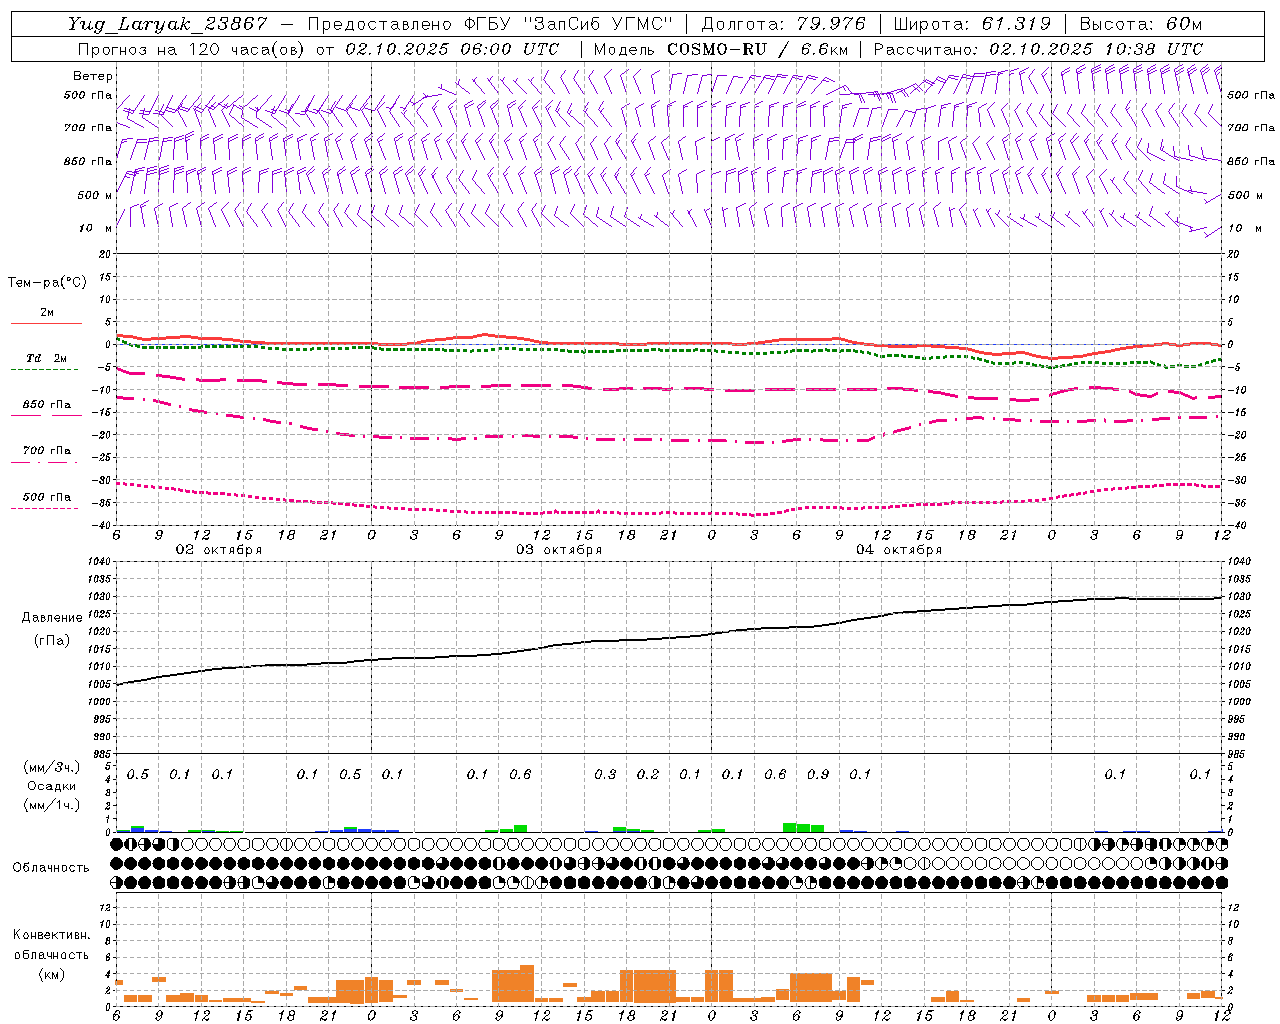Click the 0.2 precipitation value
Screen dimensions: 1280x1024
tap(648, 774)
